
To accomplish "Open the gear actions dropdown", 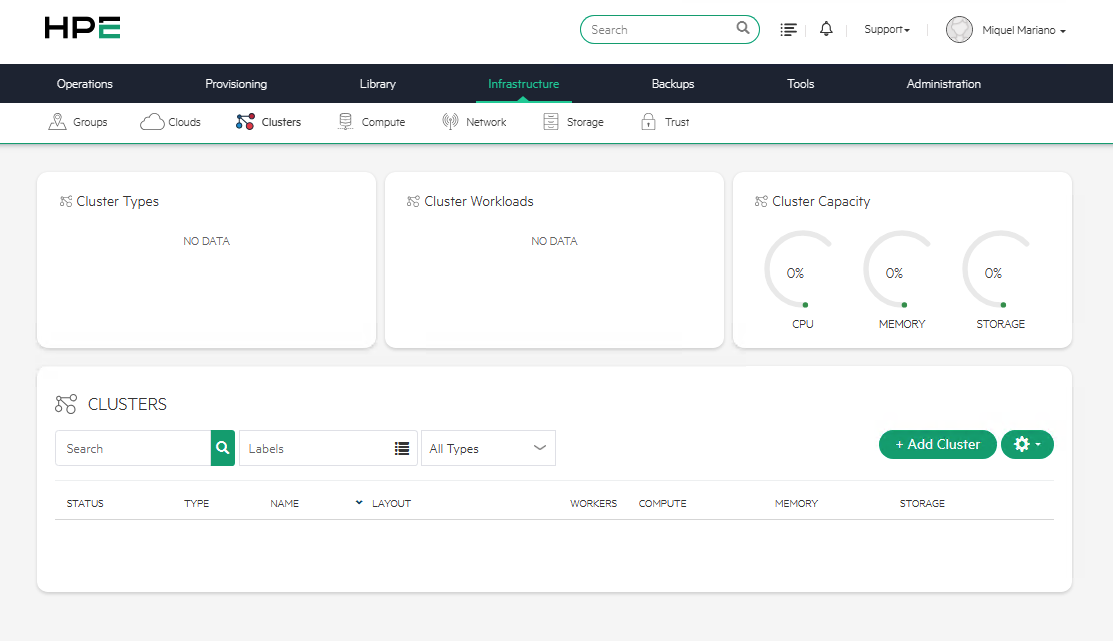I will click(1027, 444).
